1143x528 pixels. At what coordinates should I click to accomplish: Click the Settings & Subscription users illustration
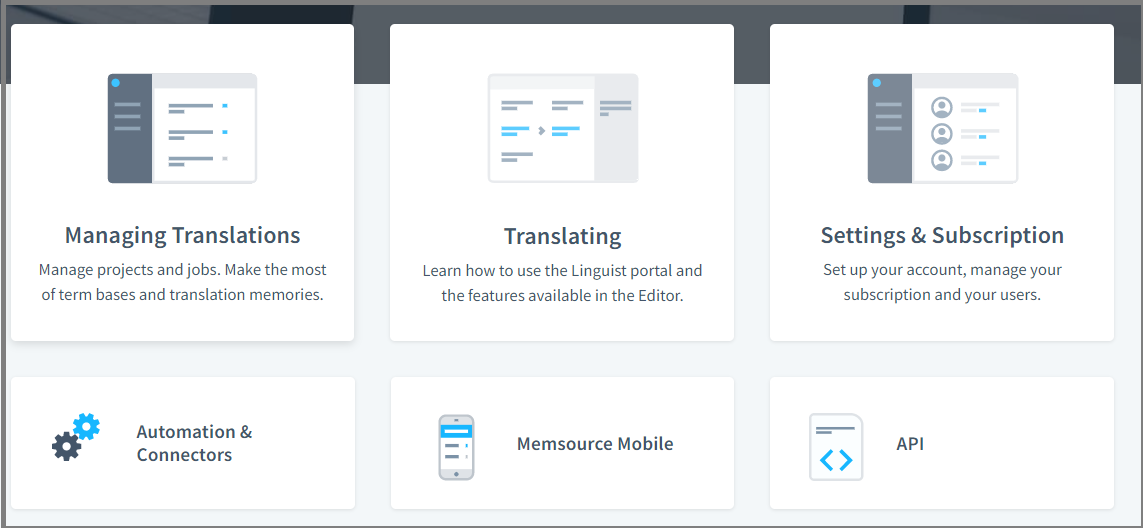tap(942, 128)
